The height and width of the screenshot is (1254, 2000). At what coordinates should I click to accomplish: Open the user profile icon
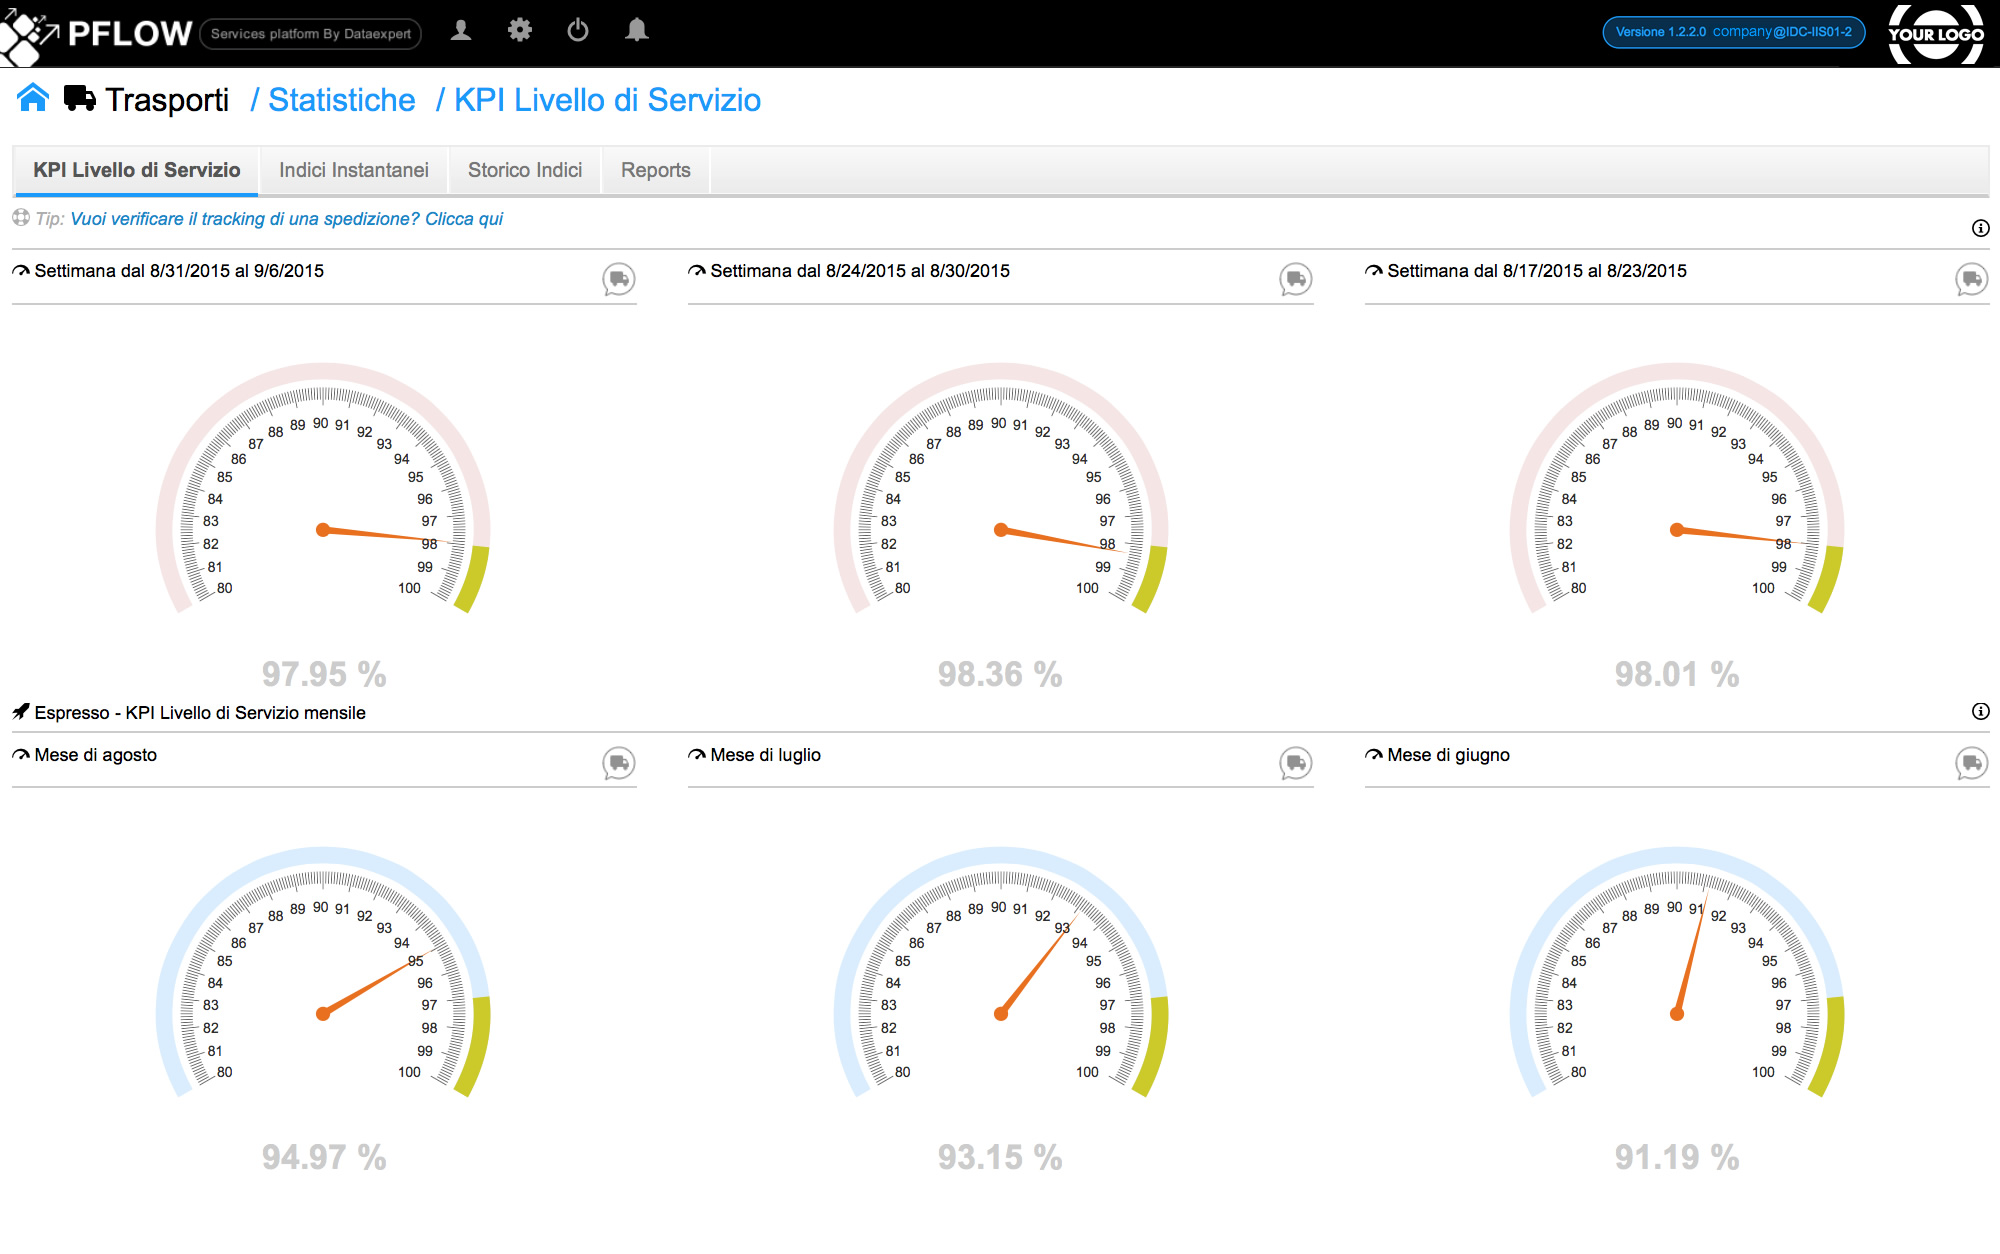point(461,31)
